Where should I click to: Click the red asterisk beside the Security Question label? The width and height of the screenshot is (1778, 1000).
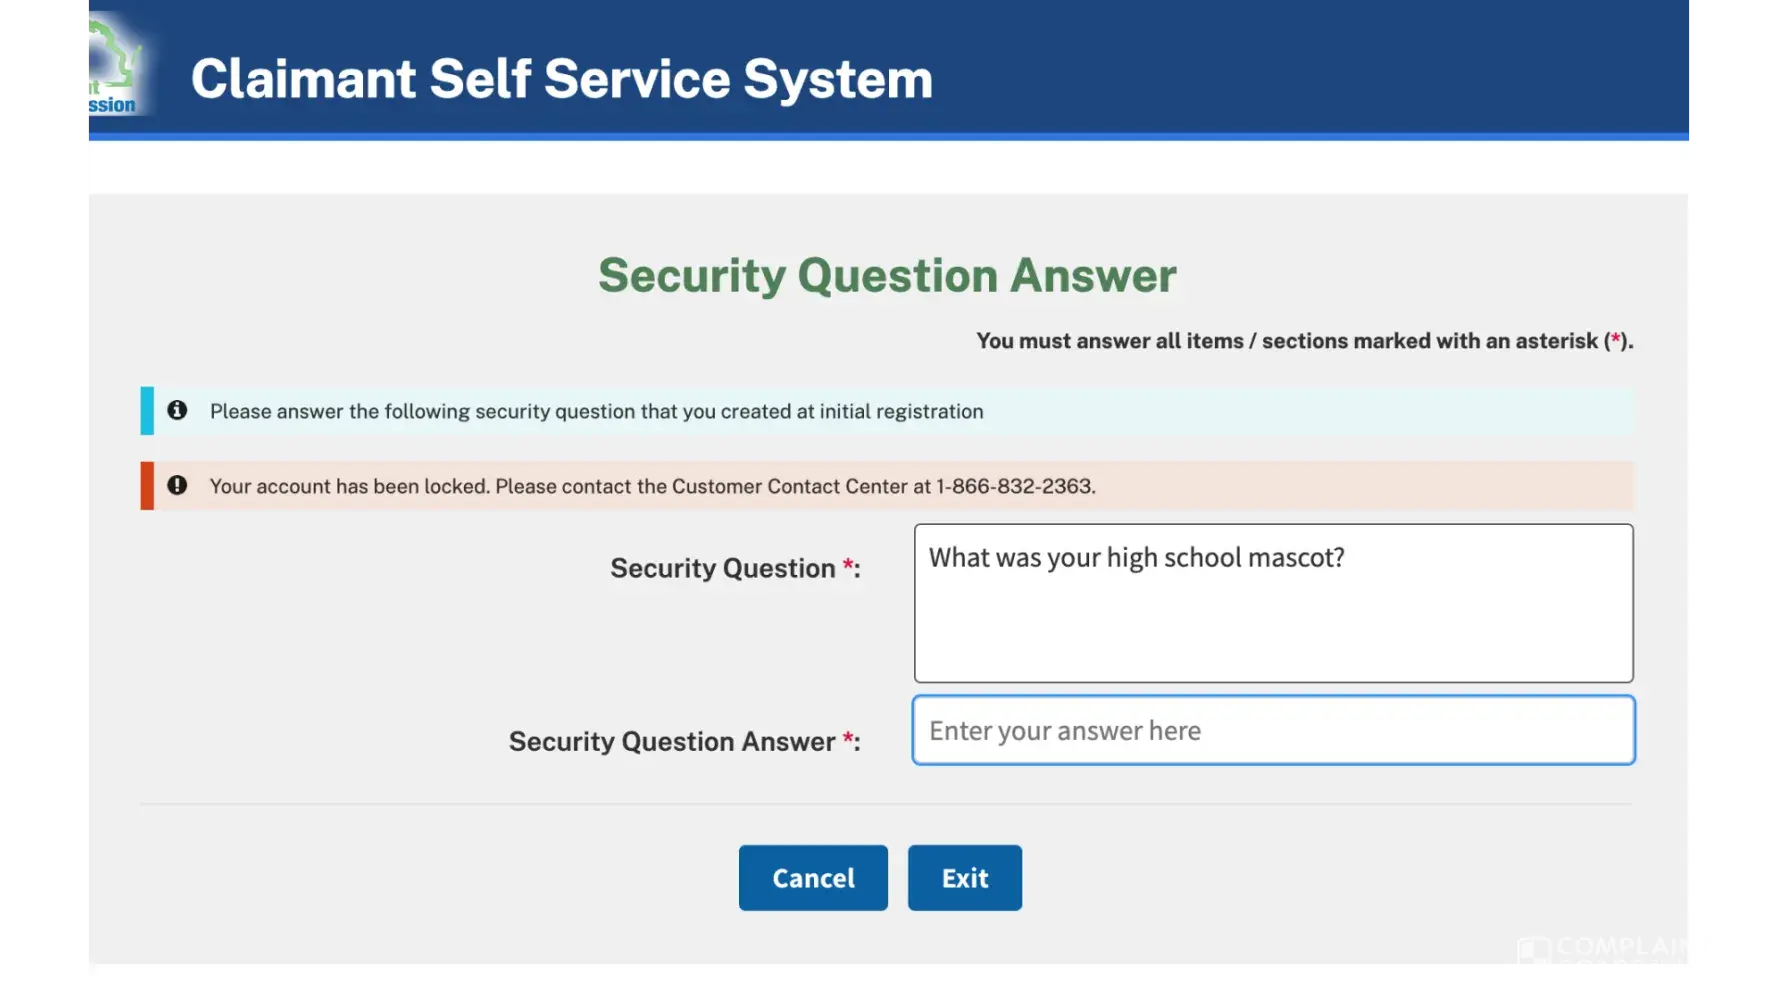point(848,566)
